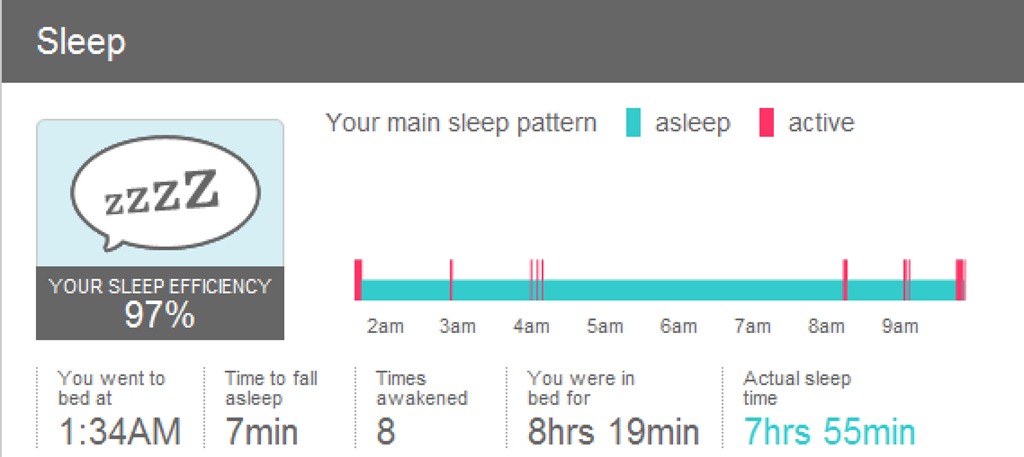Click the 7hrs 55min actual sleep time
Viewport: 1024px width, 457px height.
coord(829,433)
